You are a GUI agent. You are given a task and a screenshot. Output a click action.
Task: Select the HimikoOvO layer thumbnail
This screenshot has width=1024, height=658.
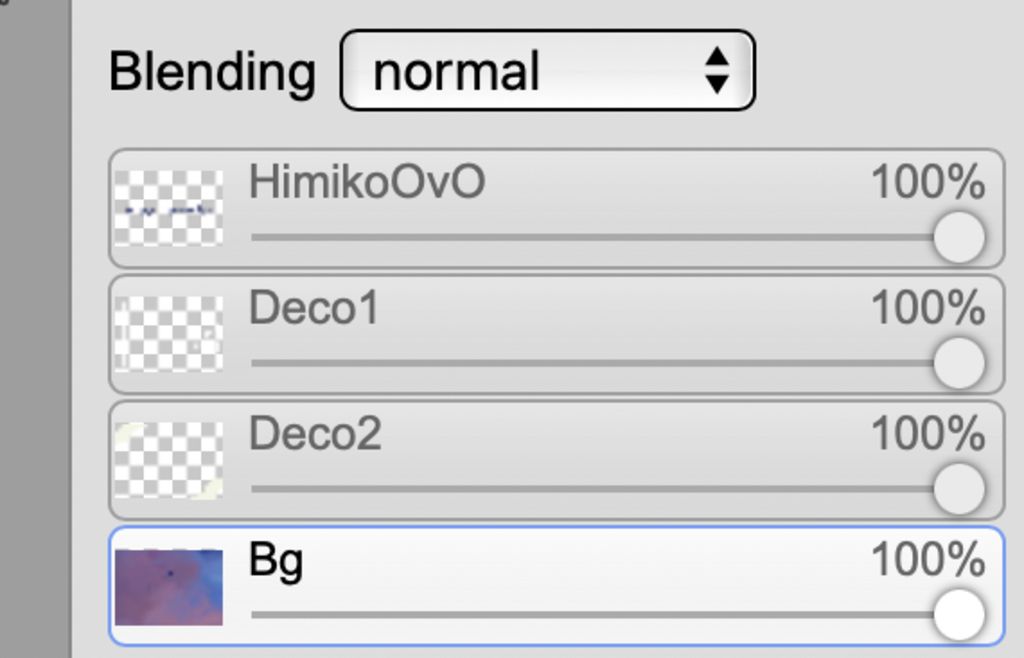tap(168, 208)
